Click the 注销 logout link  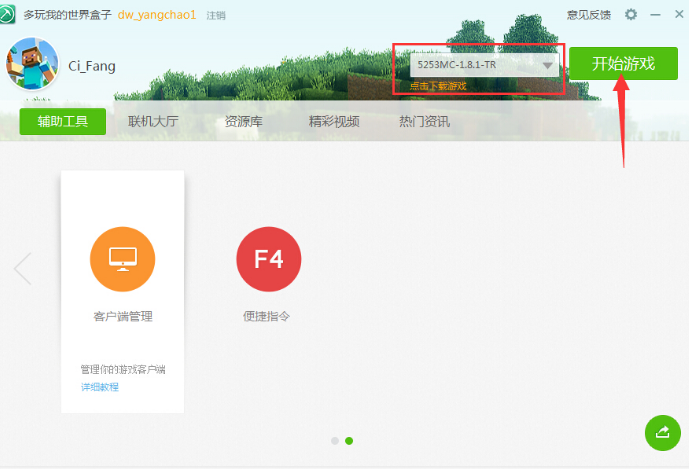pyautogui.click(x=216, y=16)
